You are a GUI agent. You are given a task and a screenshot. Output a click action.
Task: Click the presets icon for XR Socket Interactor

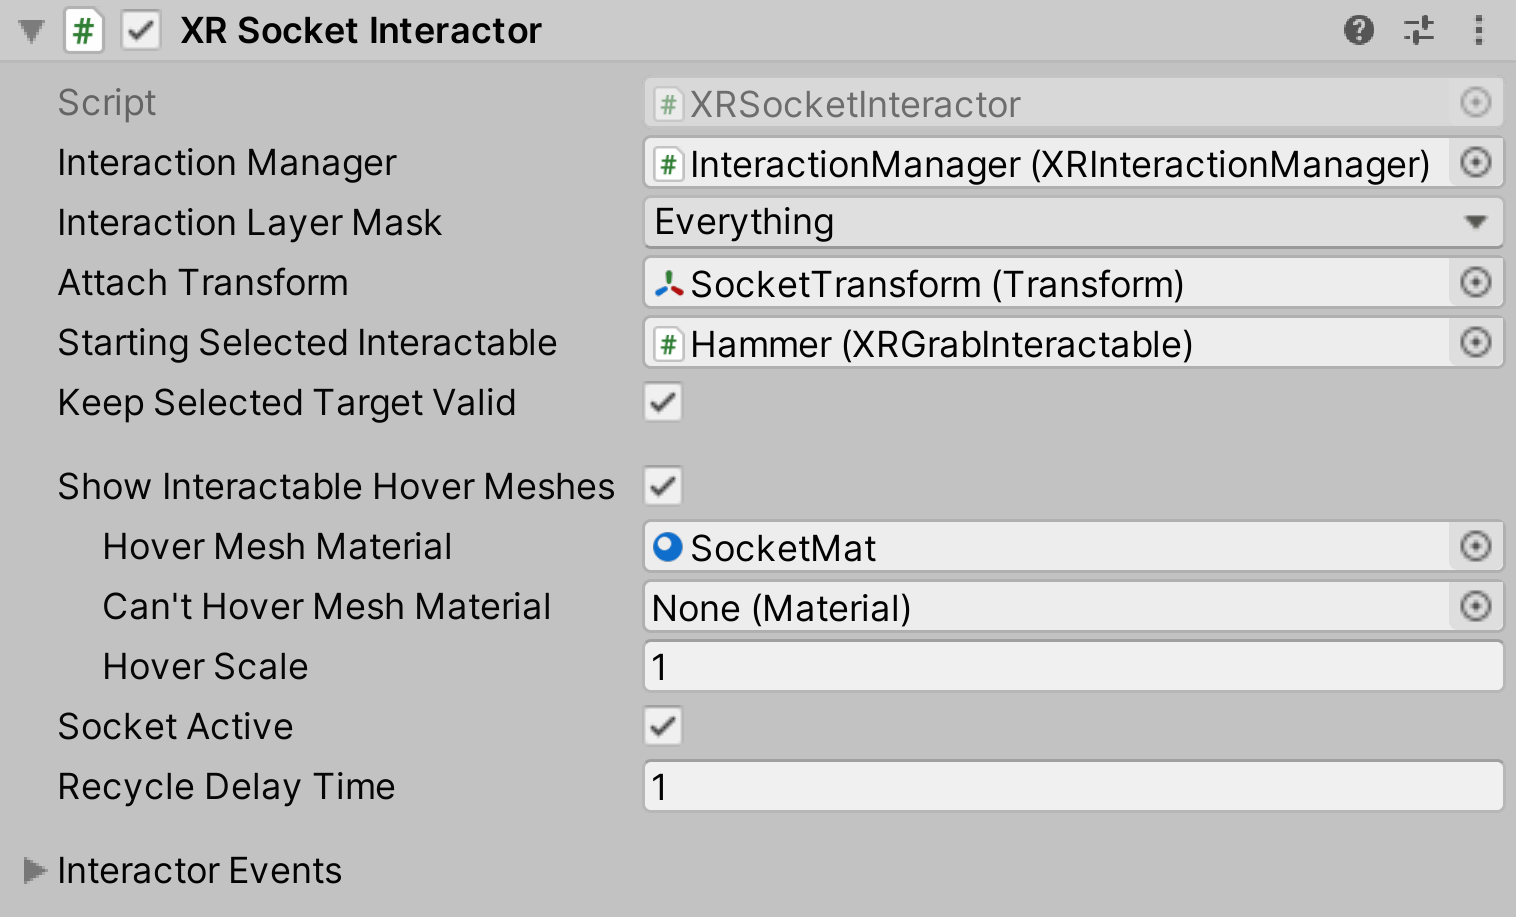pos(1419,30)
